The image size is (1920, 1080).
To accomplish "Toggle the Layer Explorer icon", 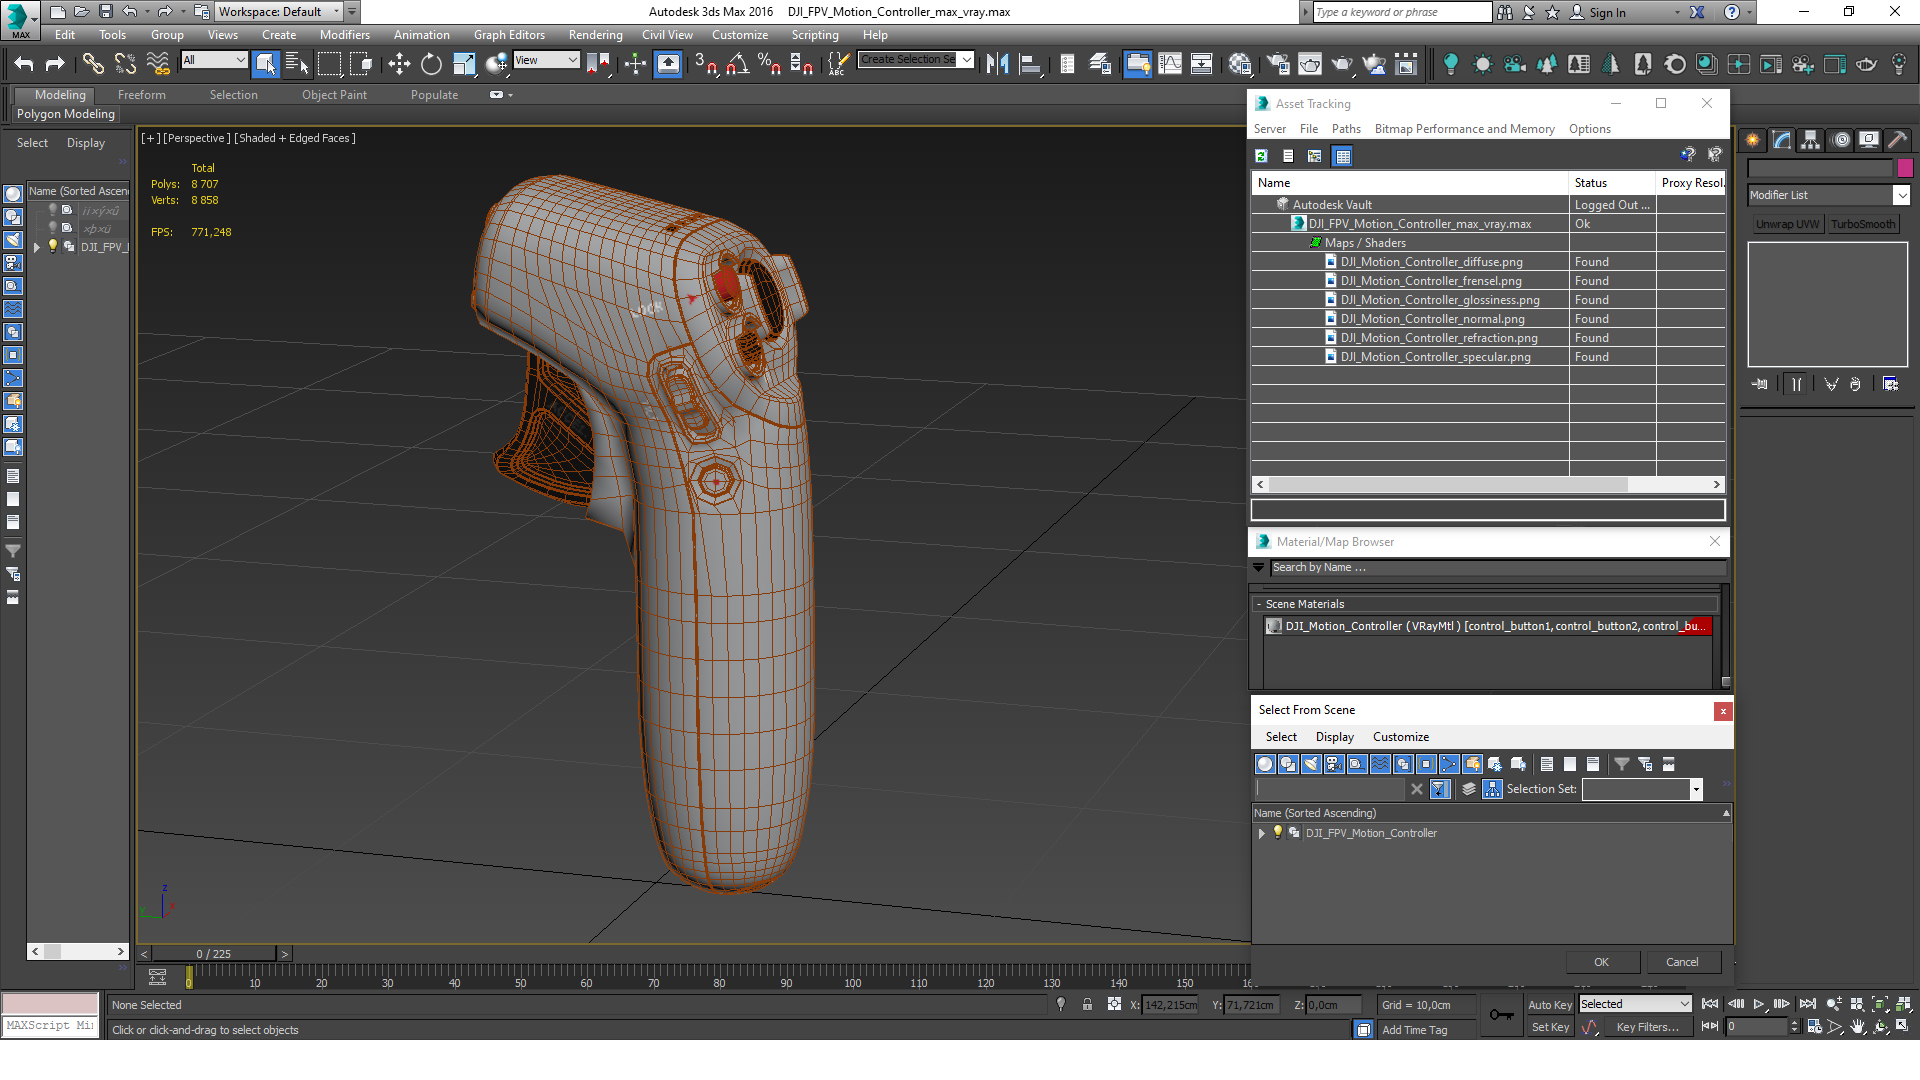I will click(x=1099, y=65).
